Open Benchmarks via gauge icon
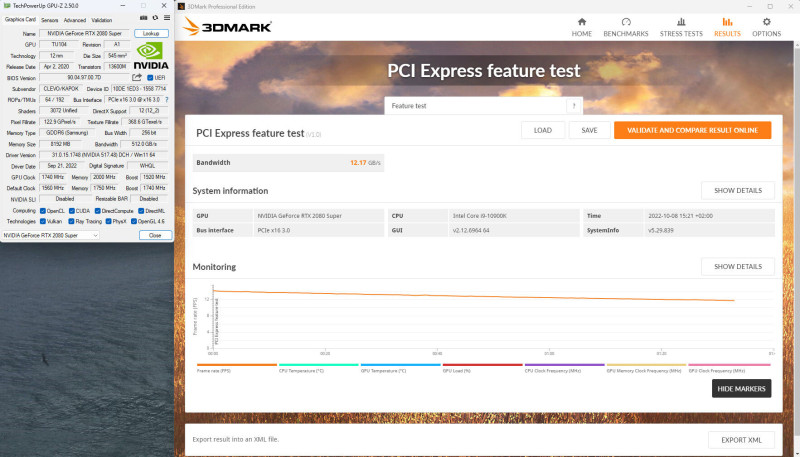This screenshot has height=457, width=800. (x=626, y=22)
